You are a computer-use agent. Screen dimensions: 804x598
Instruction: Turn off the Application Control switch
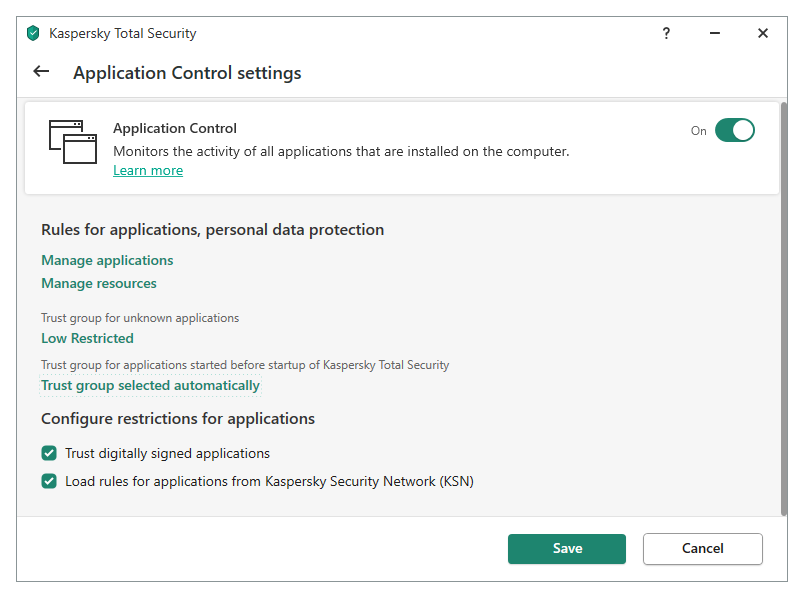[735, 130]
